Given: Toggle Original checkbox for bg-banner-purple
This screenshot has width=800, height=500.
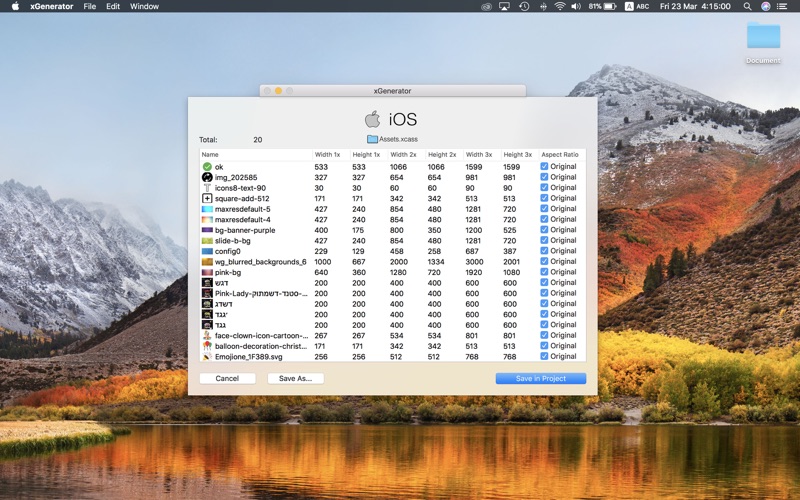Looking at the screenshot, I should [x=544, y=230].
